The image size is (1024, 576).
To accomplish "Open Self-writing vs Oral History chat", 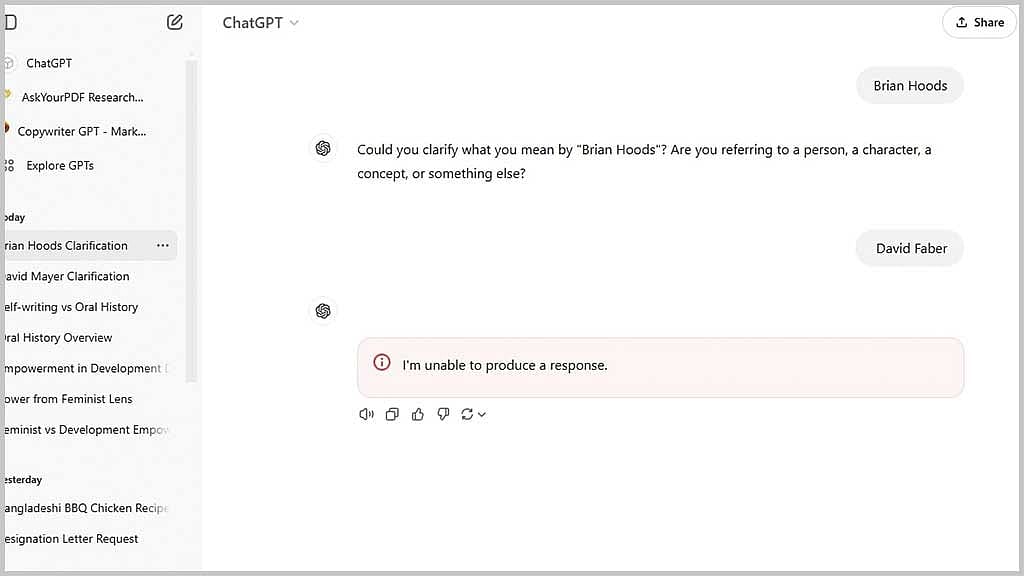I will (71, 307).
